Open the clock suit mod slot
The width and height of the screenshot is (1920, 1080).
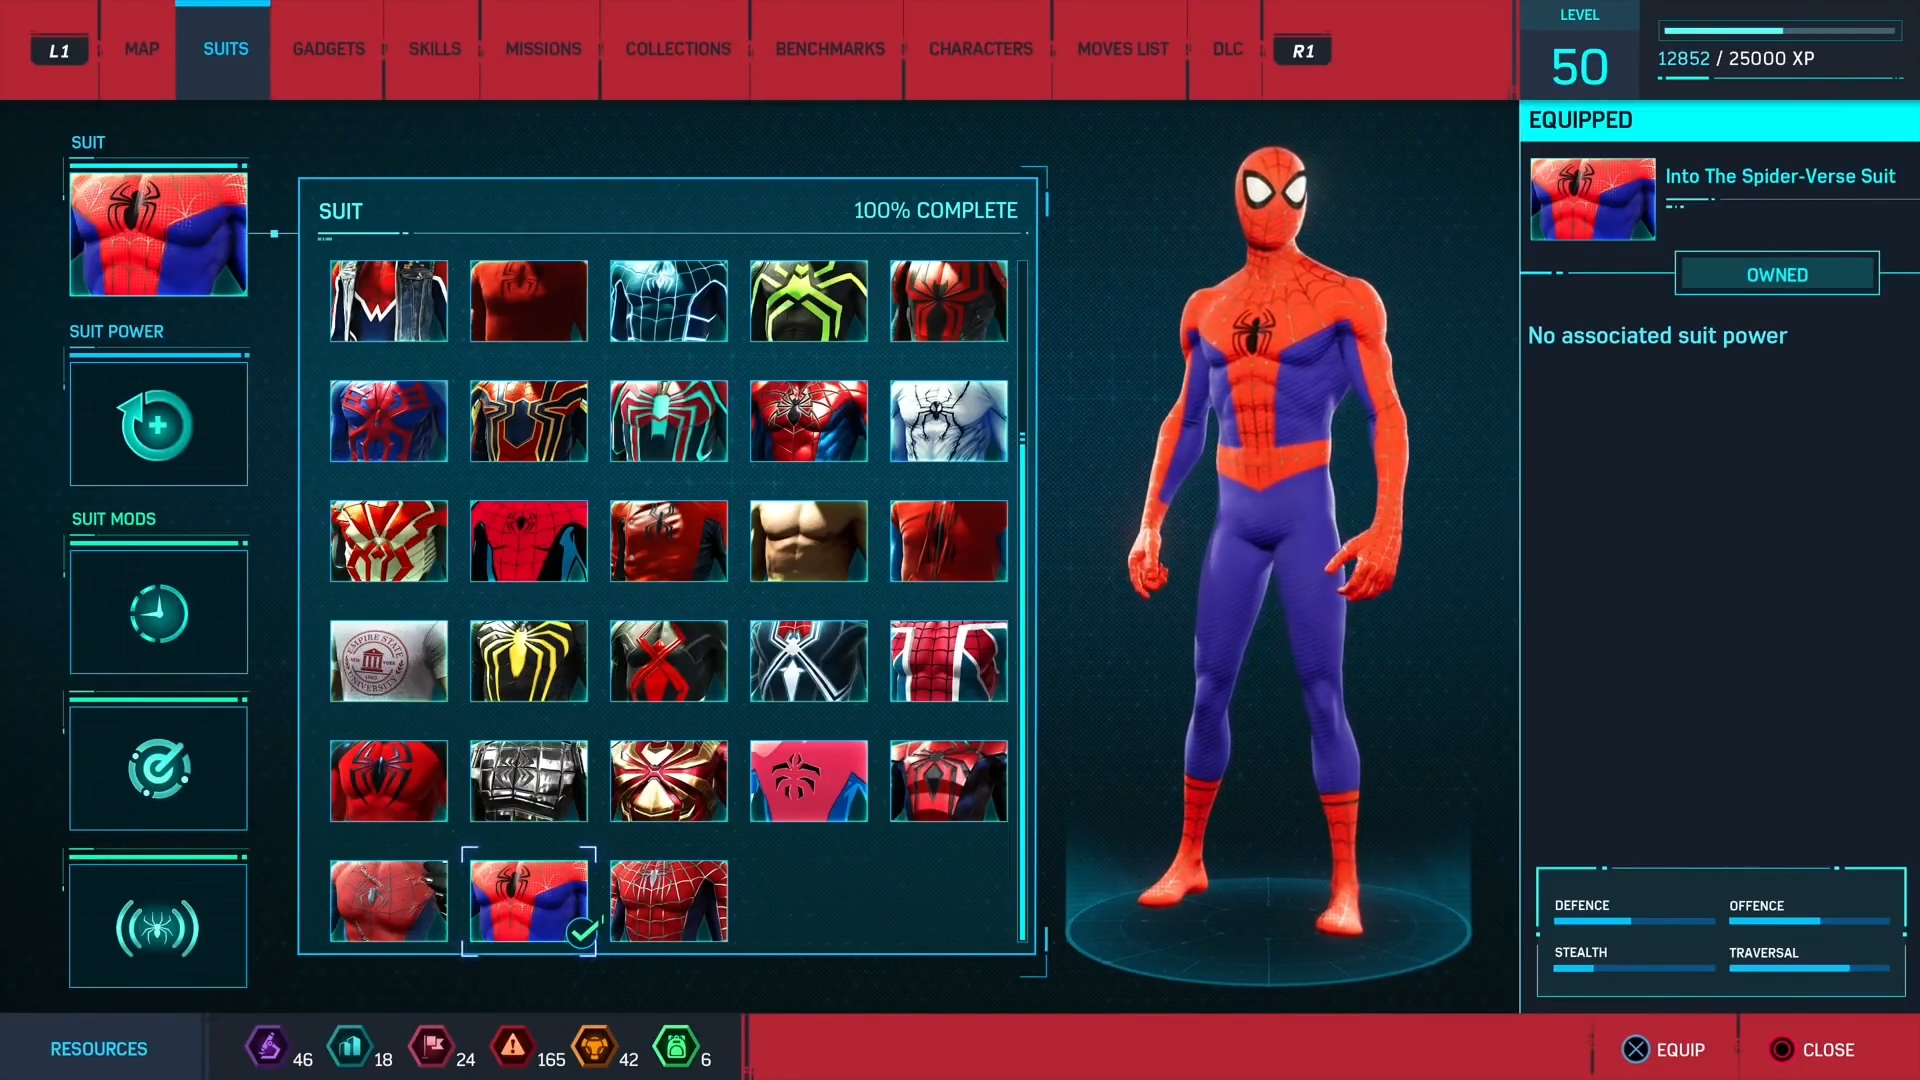coord(158,612)
